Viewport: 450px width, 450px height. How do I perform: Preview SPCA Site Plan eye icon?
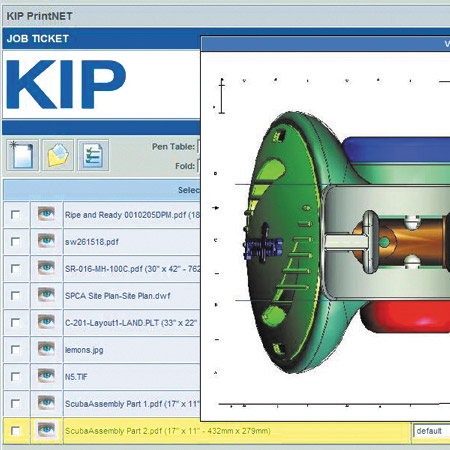click(x=46, y=295)
